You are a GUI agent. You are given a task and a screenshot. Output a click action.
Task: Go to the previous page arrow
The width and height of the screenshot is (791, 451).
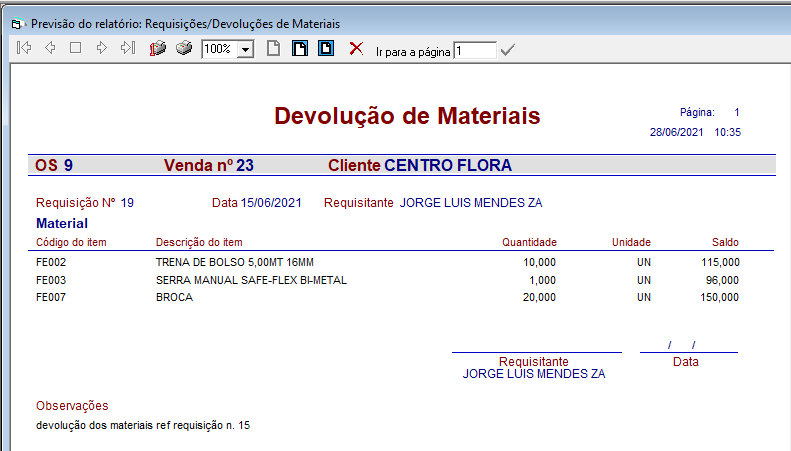point(50,48)
